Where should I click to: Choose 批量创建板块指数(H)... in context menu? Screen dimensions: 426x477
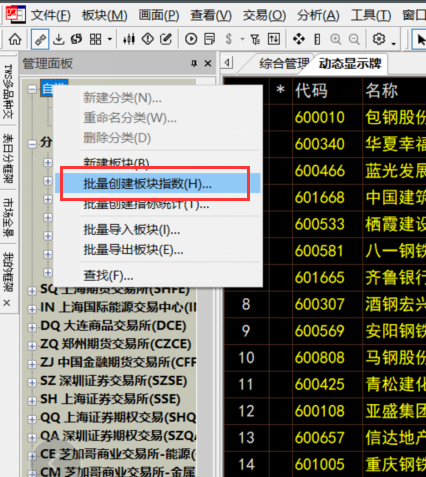point(157,183)
